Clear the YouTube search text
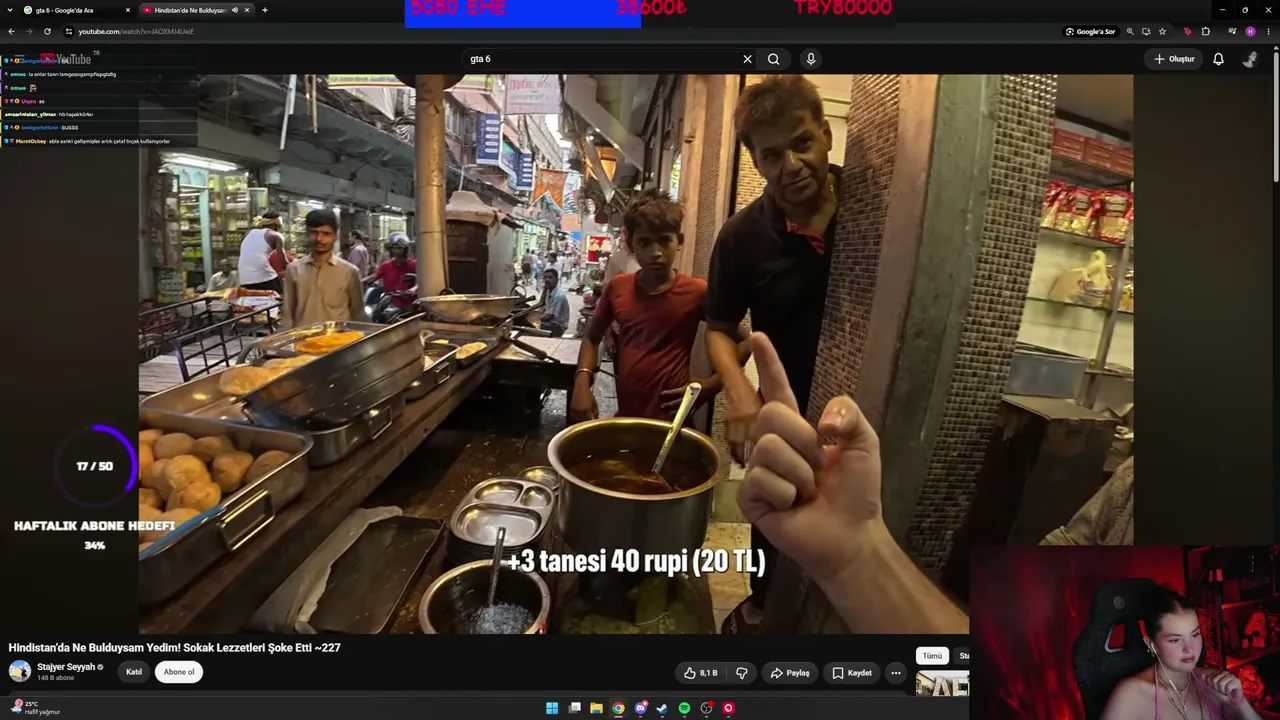Viewport: 1280px width, 720px height. tap(747, 59)
